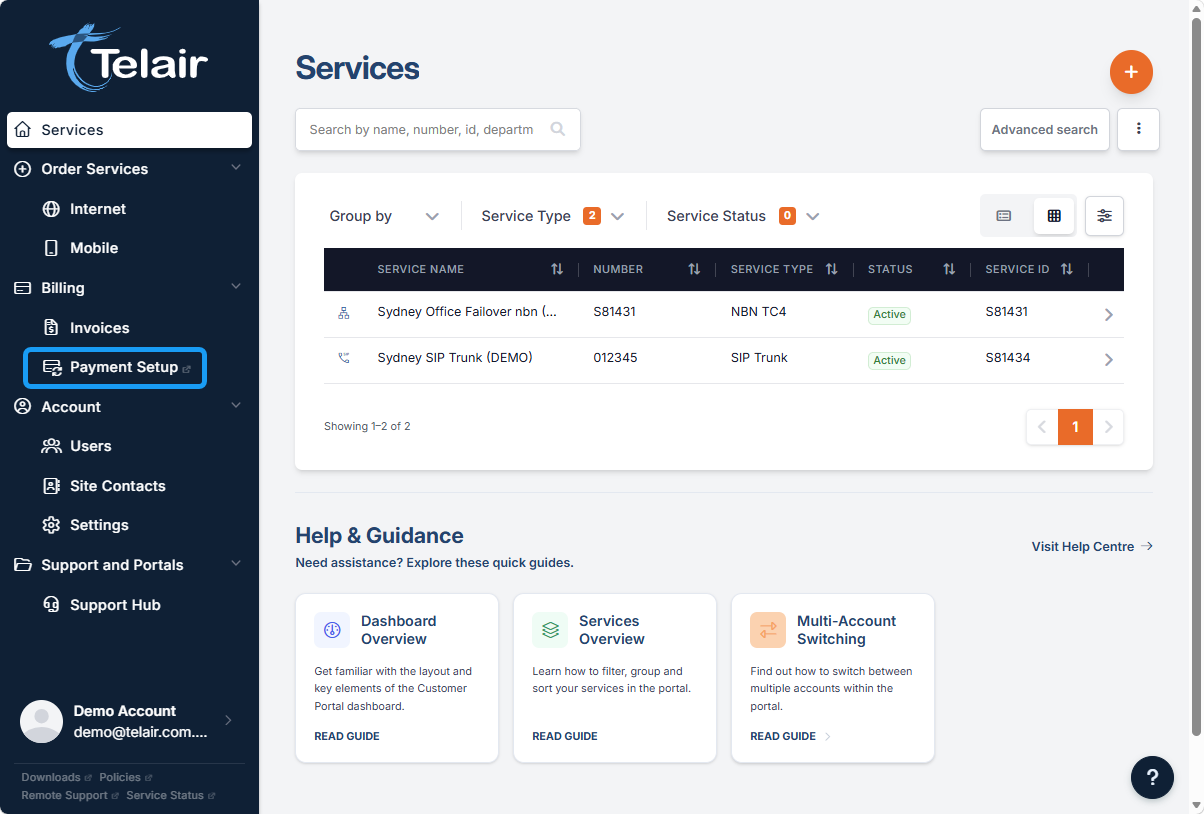Click the Advanced search button
Viewport: 1204px width, 814px height.
pos(1045,130)
